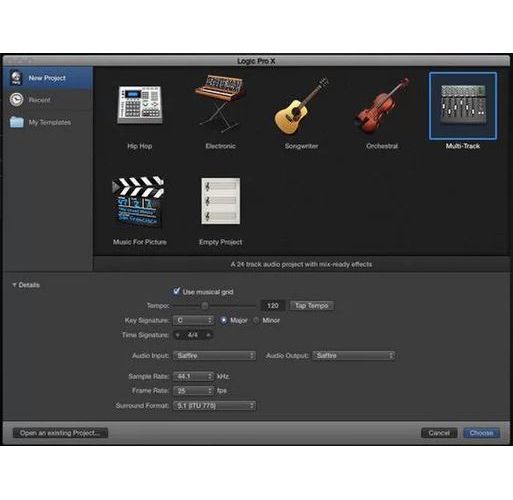Open the Surround Format dropdown
Viewport: 513px width, 500px height.
tap(214, 406)
